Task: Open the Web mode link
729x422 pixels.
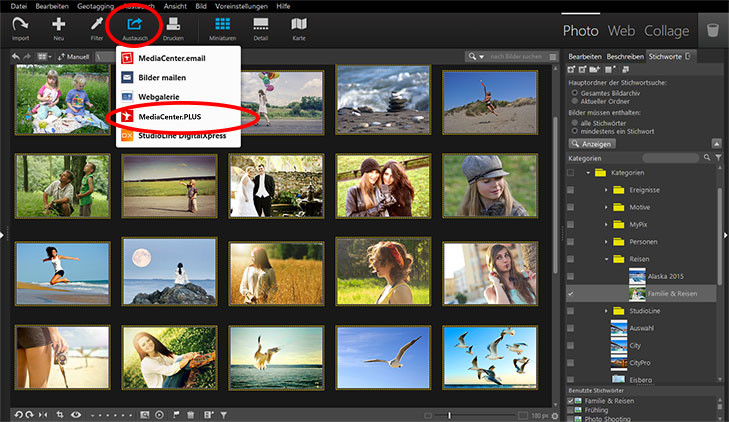Action: [x=621, y=31]
